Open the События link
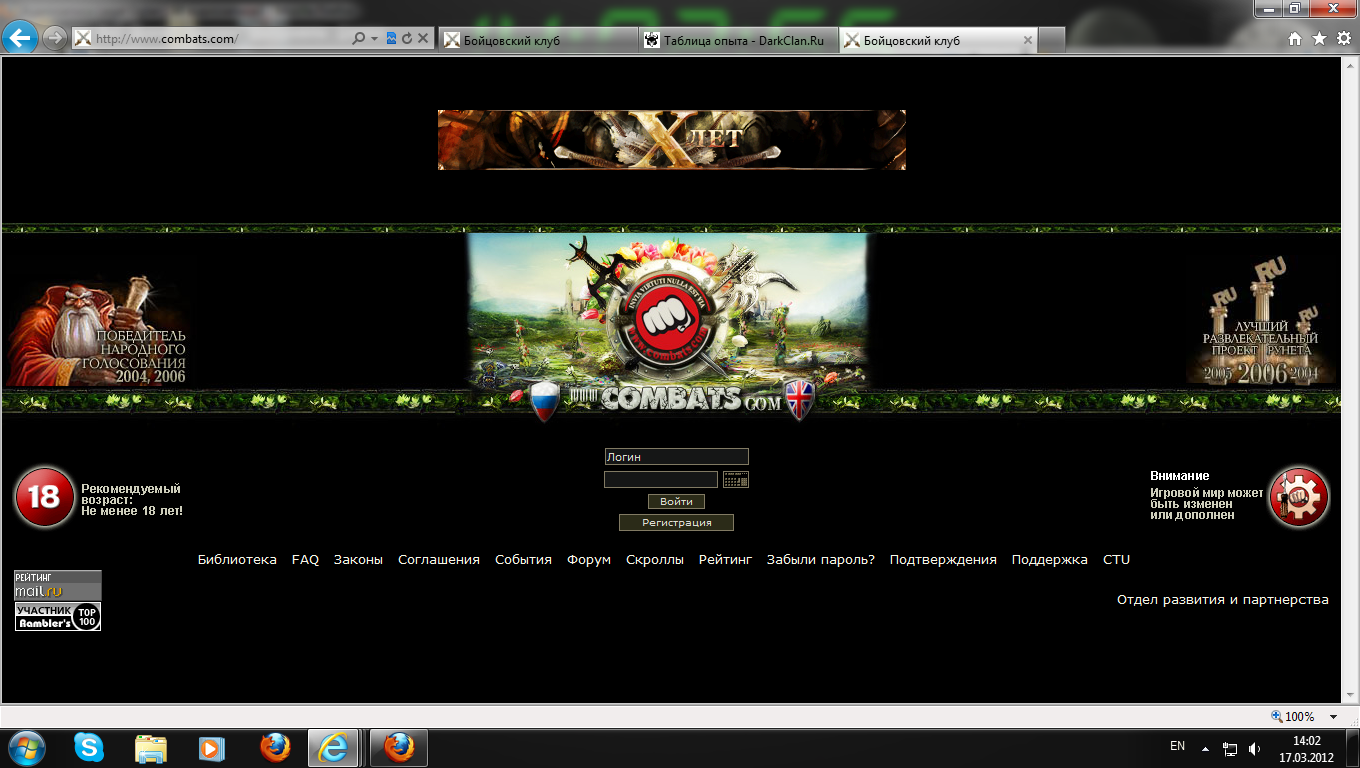The height and width of the screenshot is (768, 1360). point(523,560)
